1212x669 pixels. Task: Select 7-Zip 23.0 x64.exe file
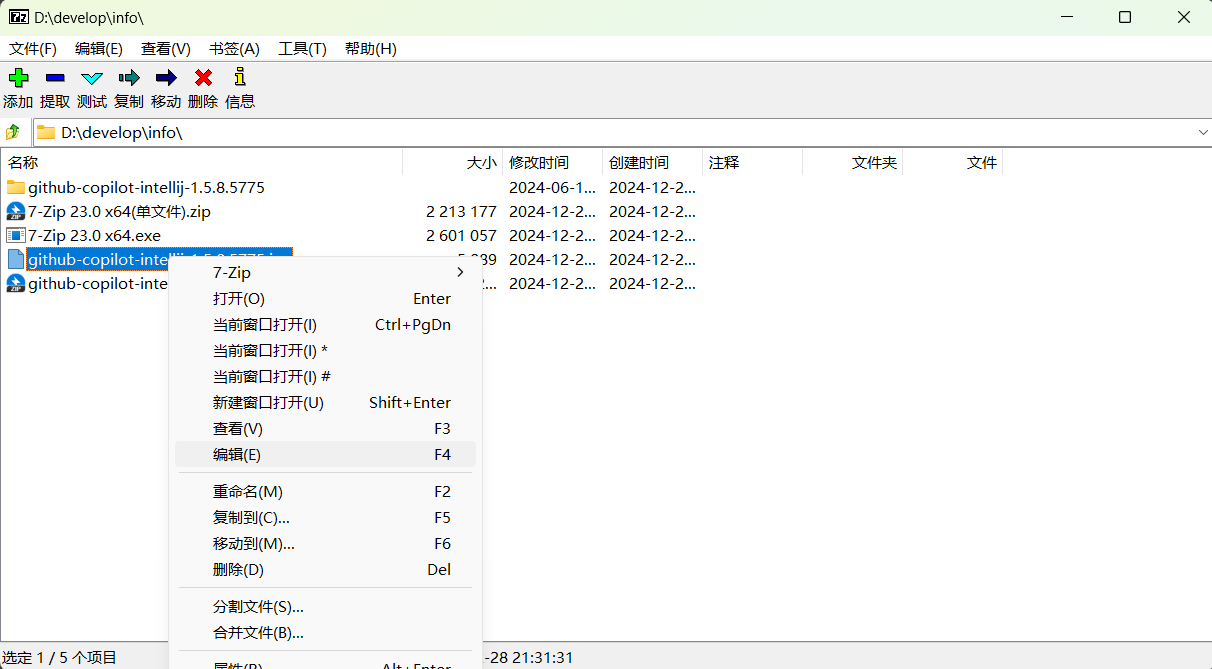[94, 235]
